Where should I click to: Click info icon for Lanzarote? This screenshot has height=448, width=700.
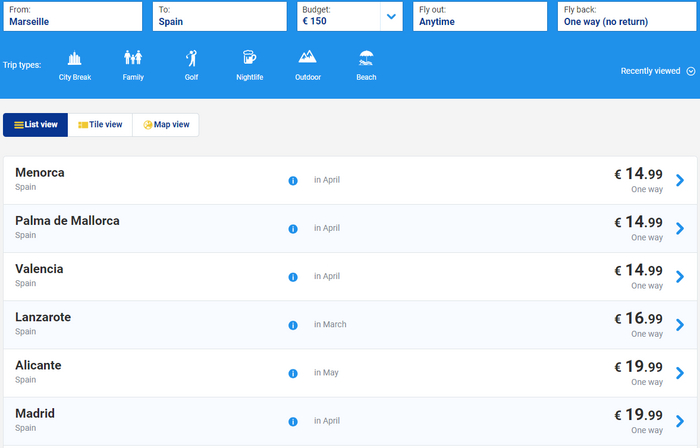(x=293, y=325)
